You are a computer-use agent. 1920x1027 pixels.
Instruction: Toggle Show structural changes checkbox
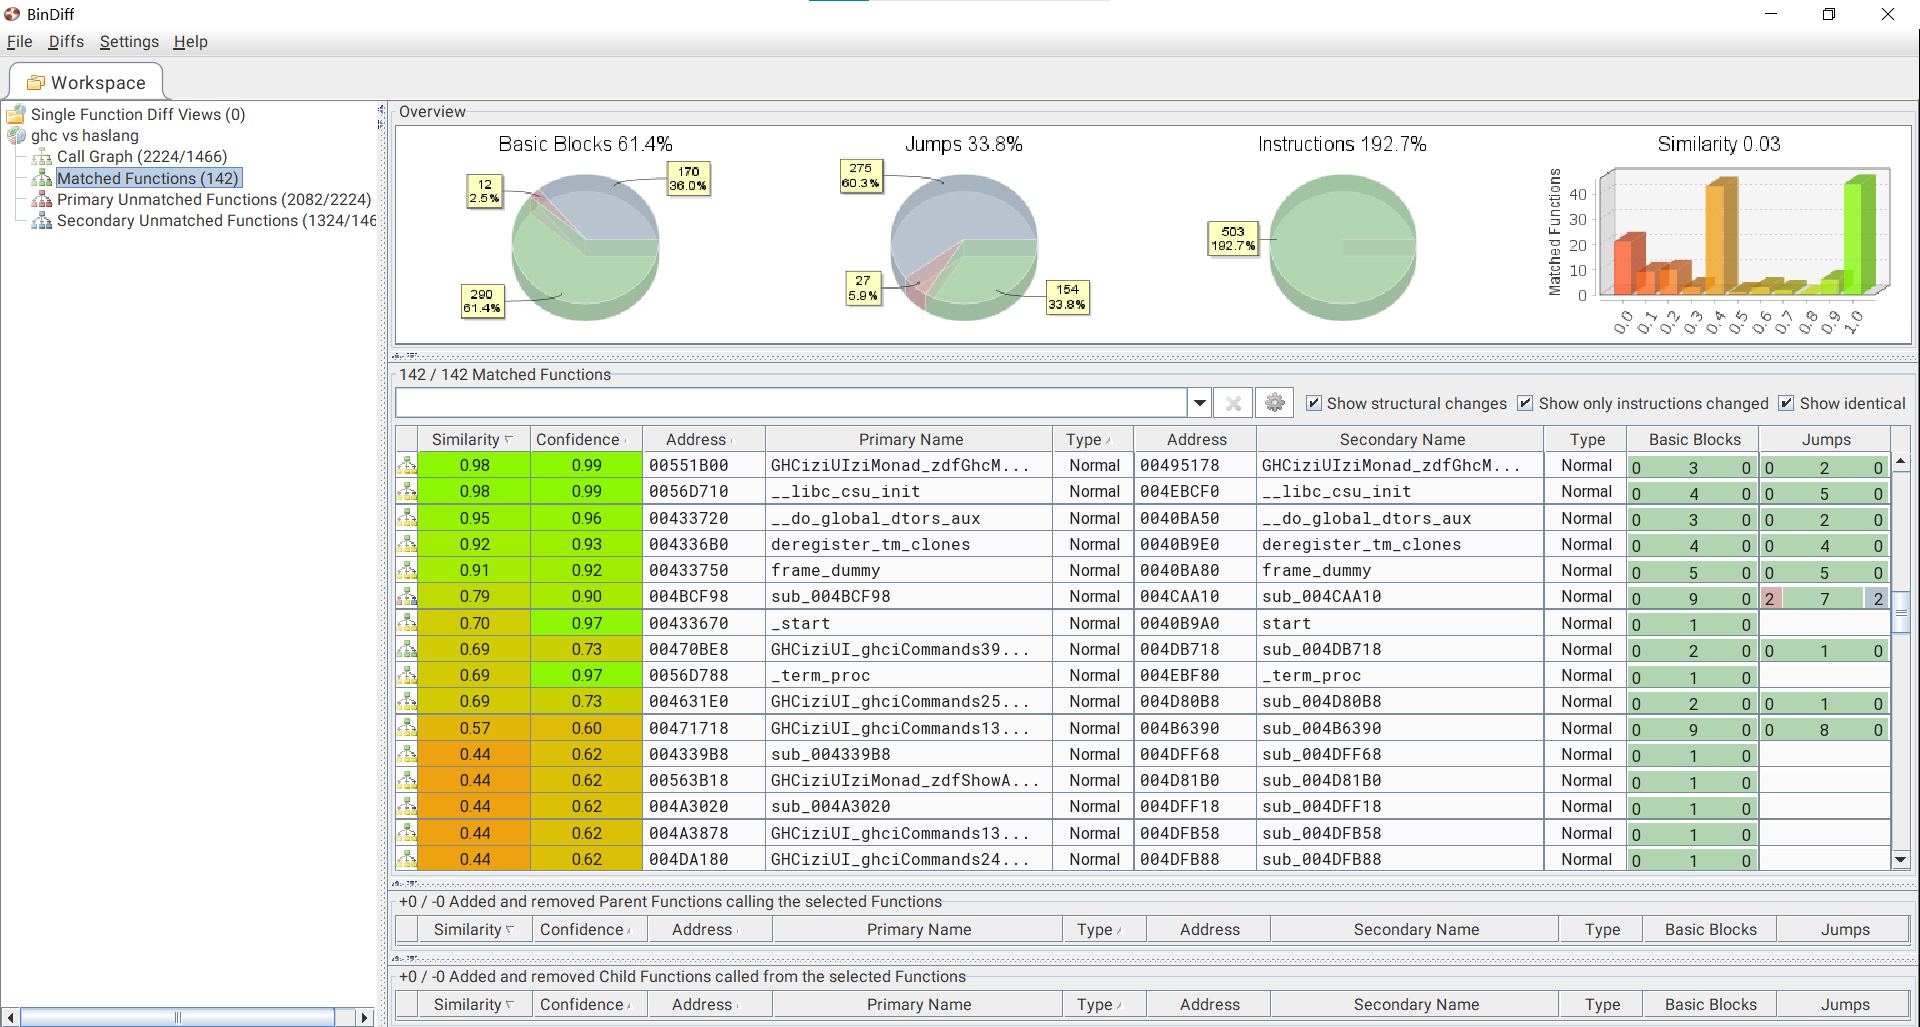(x=1314, y=403)
